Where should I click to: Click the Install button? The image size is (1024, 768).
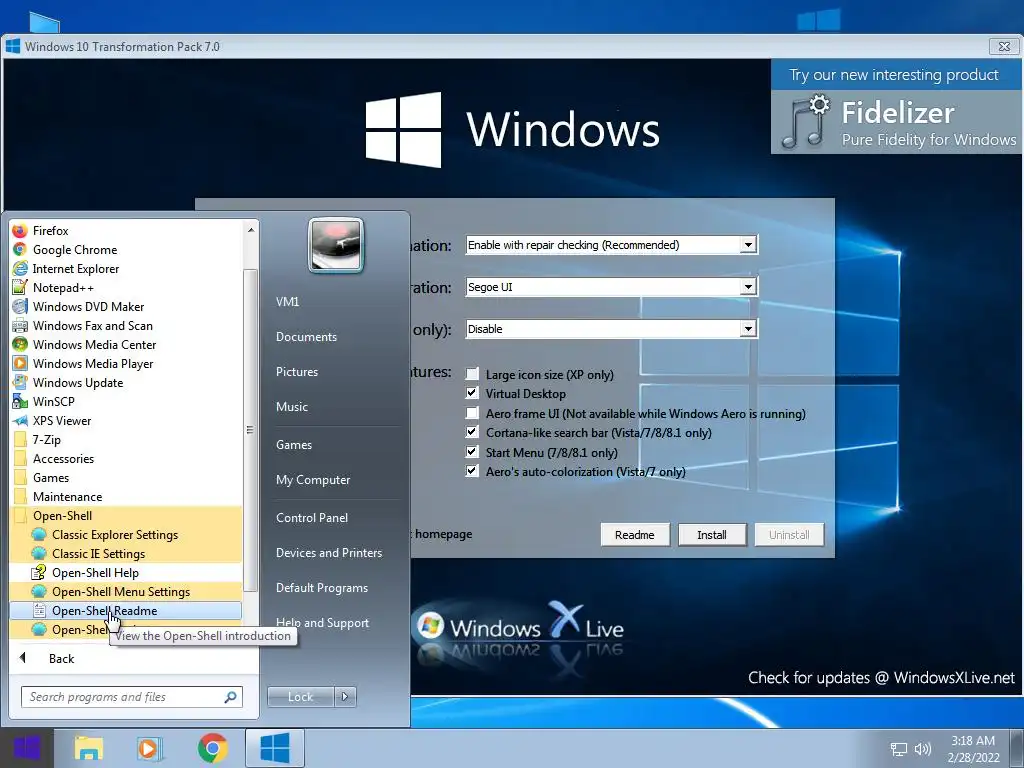click(712, 535)
